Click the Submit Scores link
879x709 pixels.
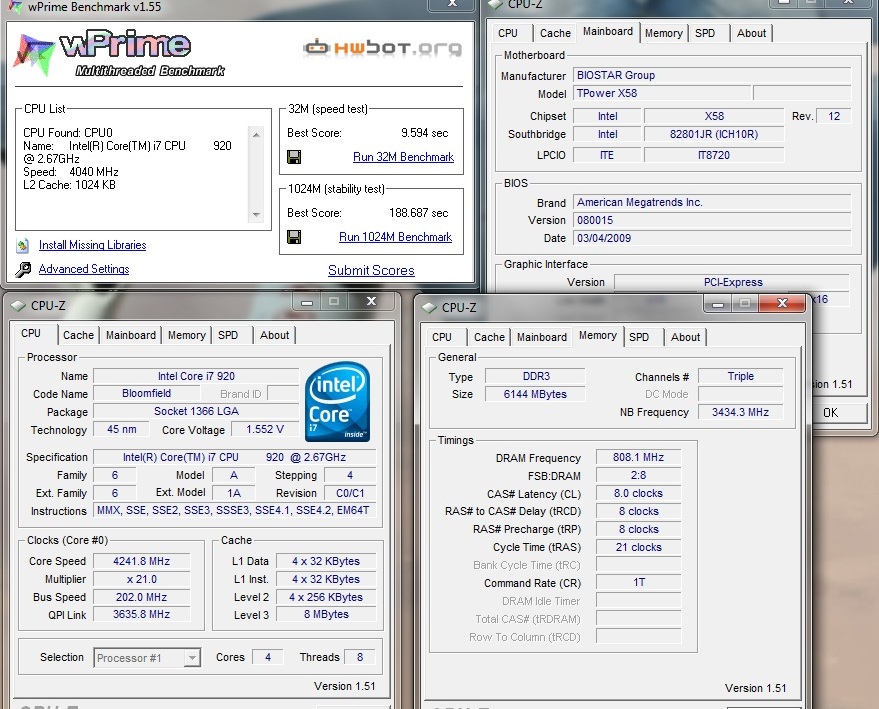tap(371, 270)
